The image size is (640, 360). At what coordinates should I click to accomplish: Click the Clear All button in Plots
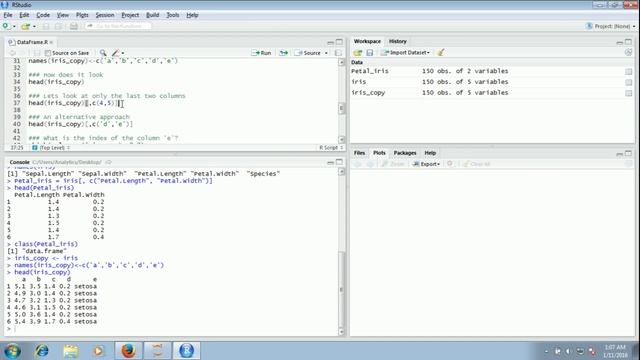(477, 164)
